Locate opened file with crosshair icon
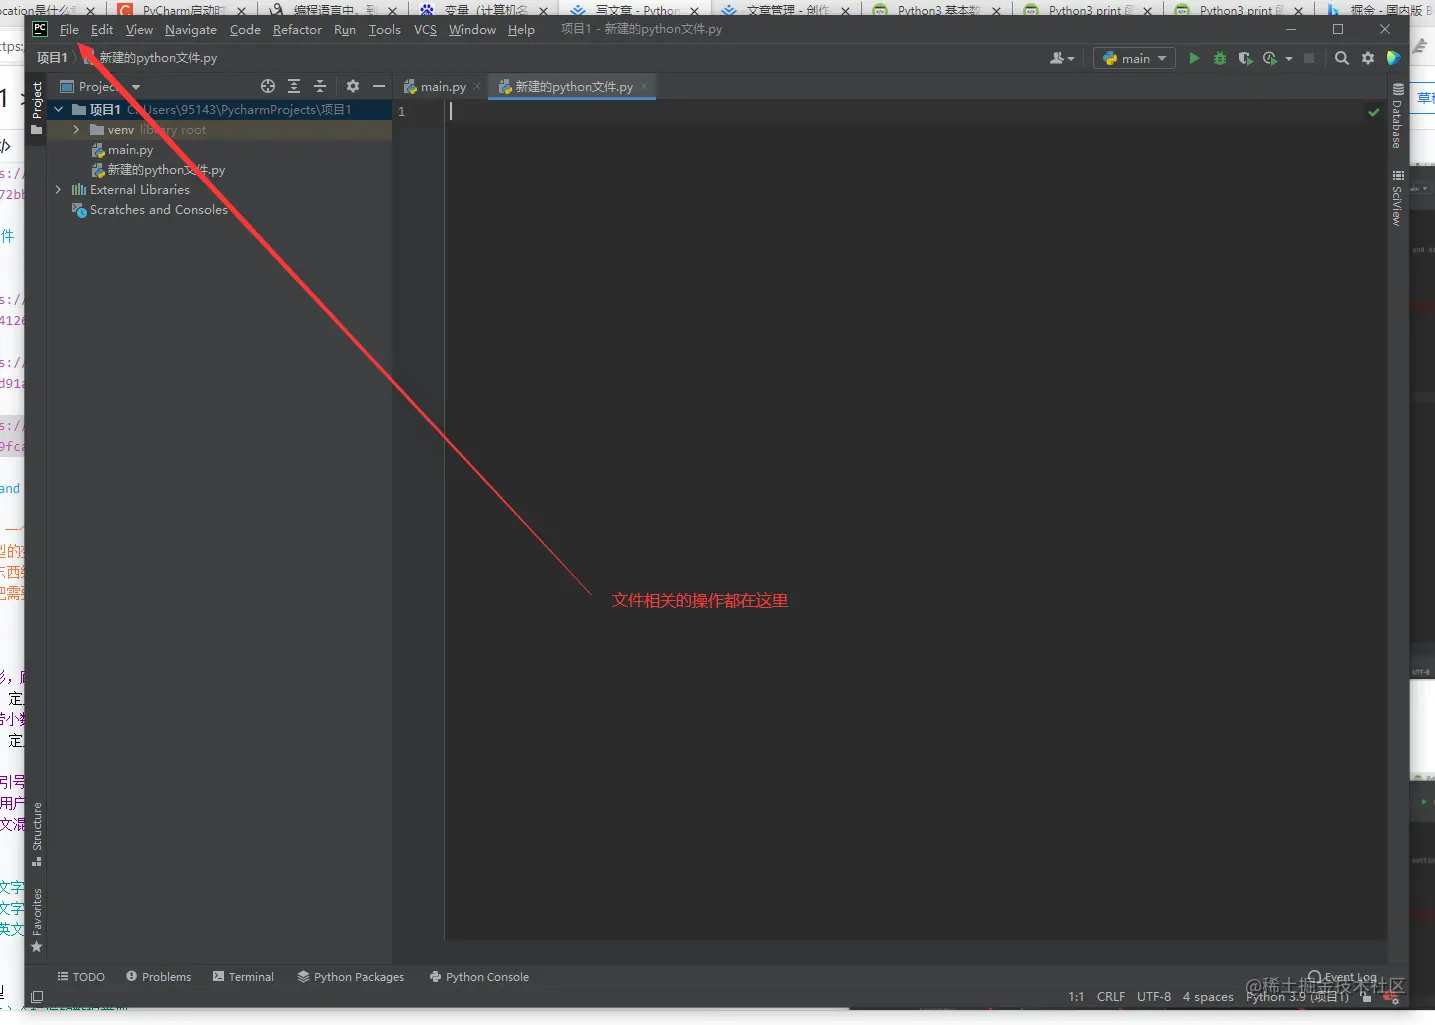This screenshot has width=1435, height=1025. tap(267, 87)
